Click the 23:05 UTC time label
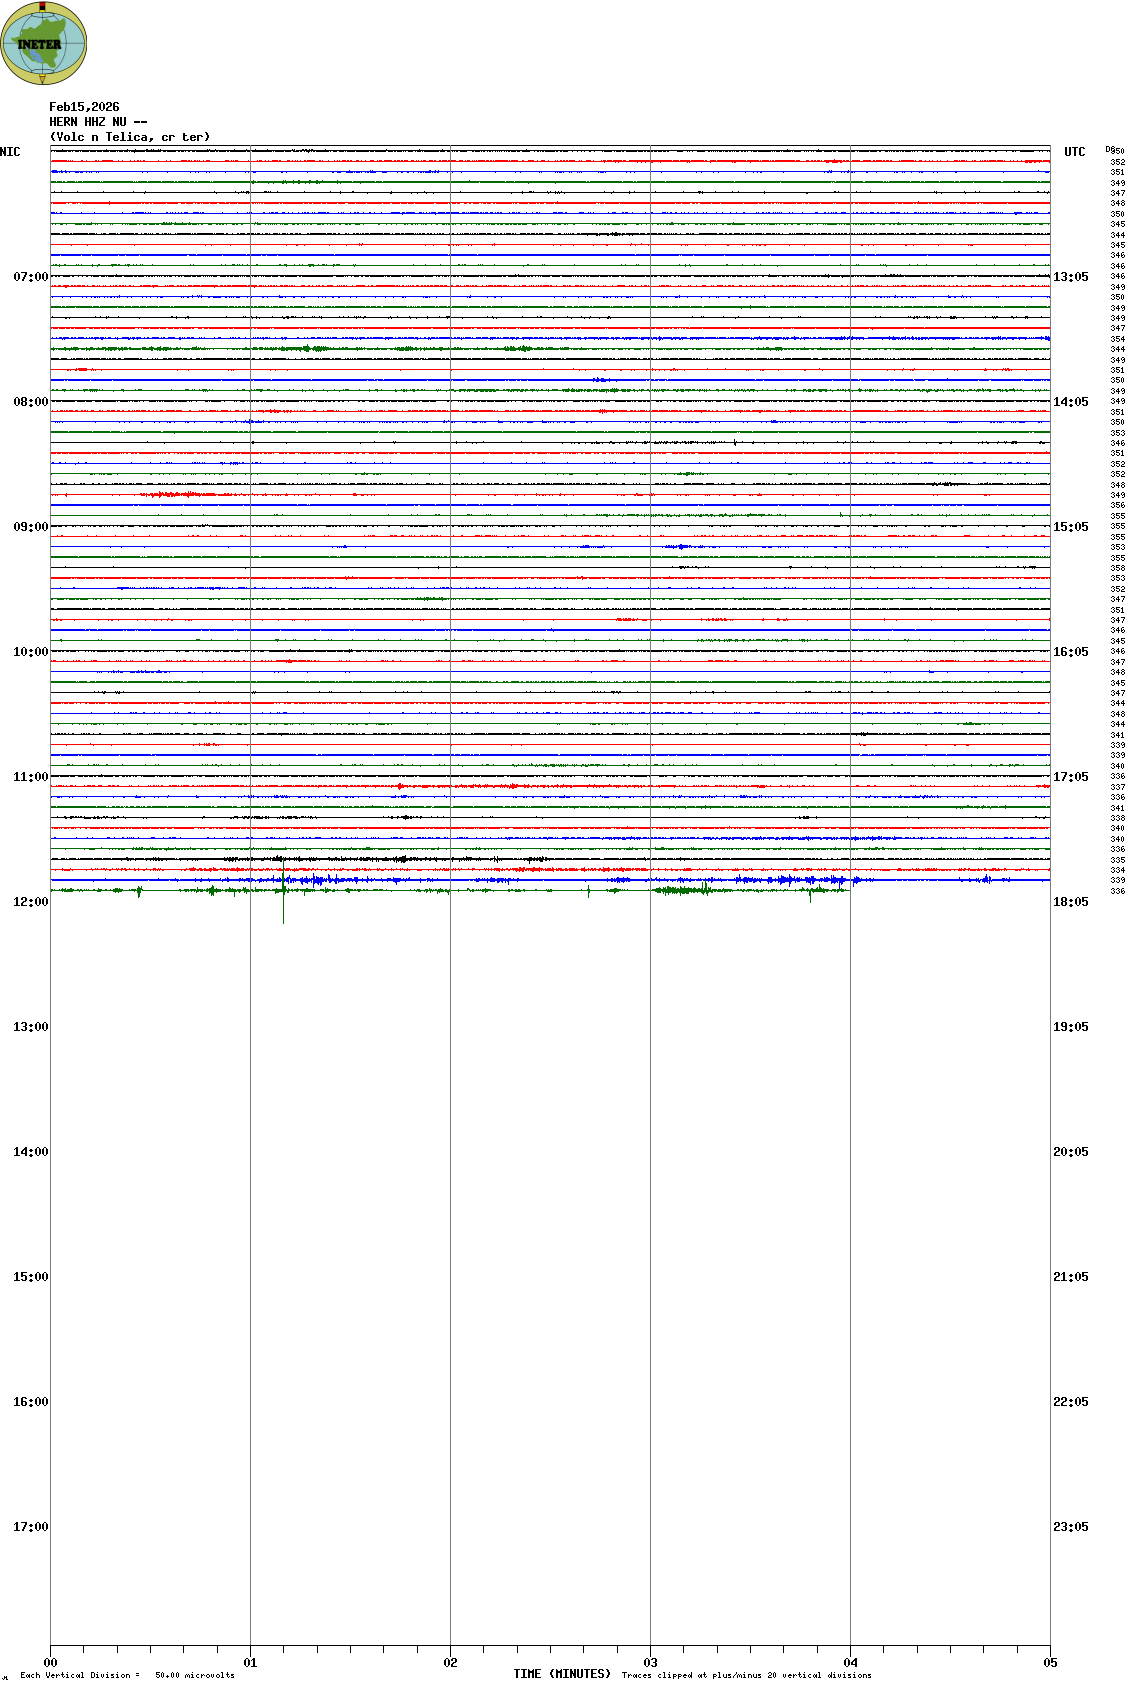This screenshot has height=1689, width=1130. (1070, 1527)
